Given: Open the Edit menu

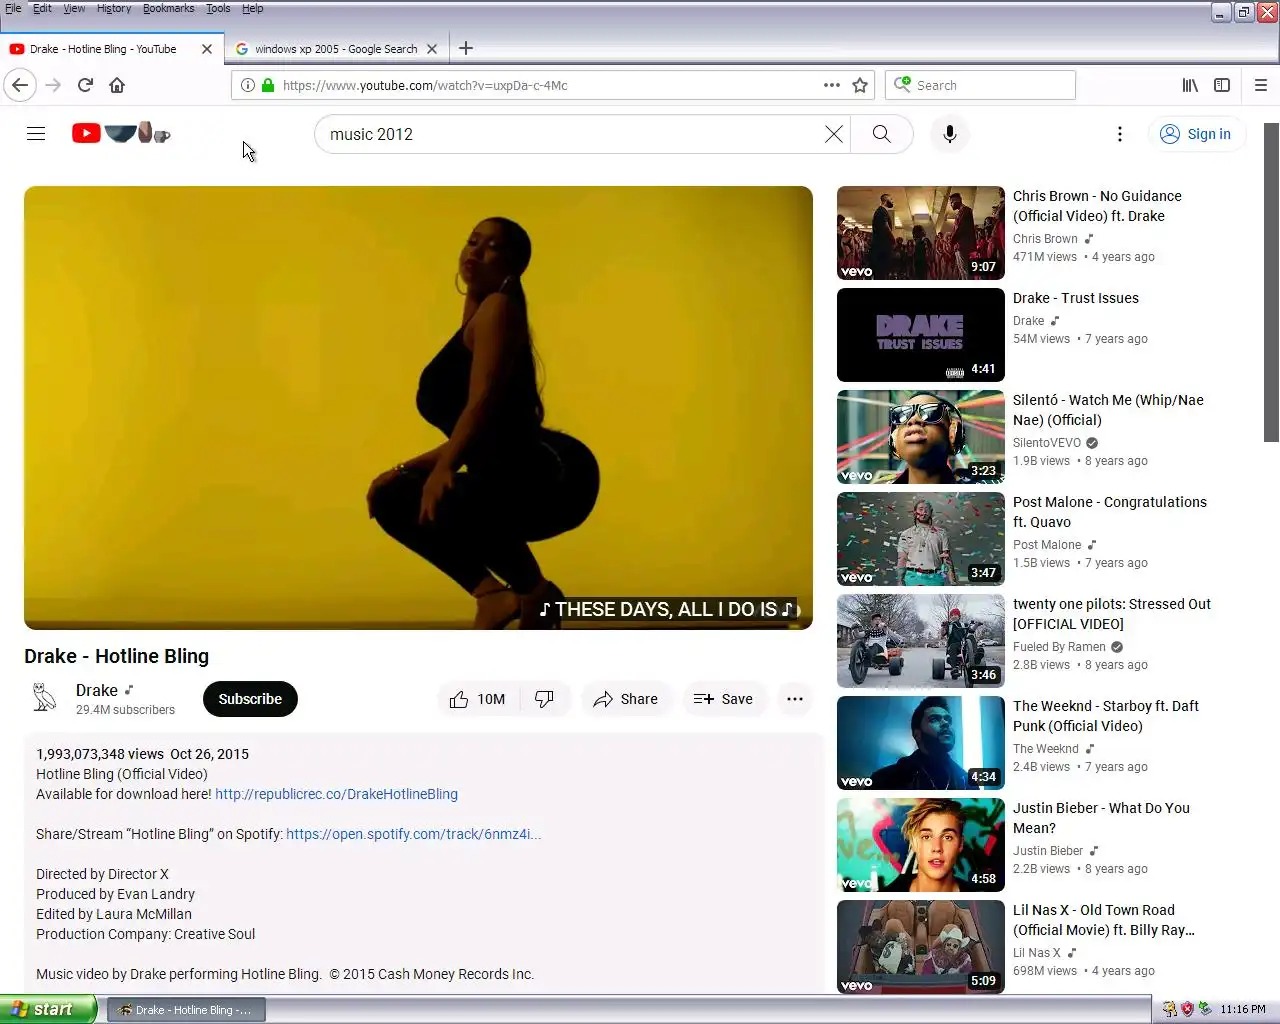Looking at the screenshot, I should [42, 8].
